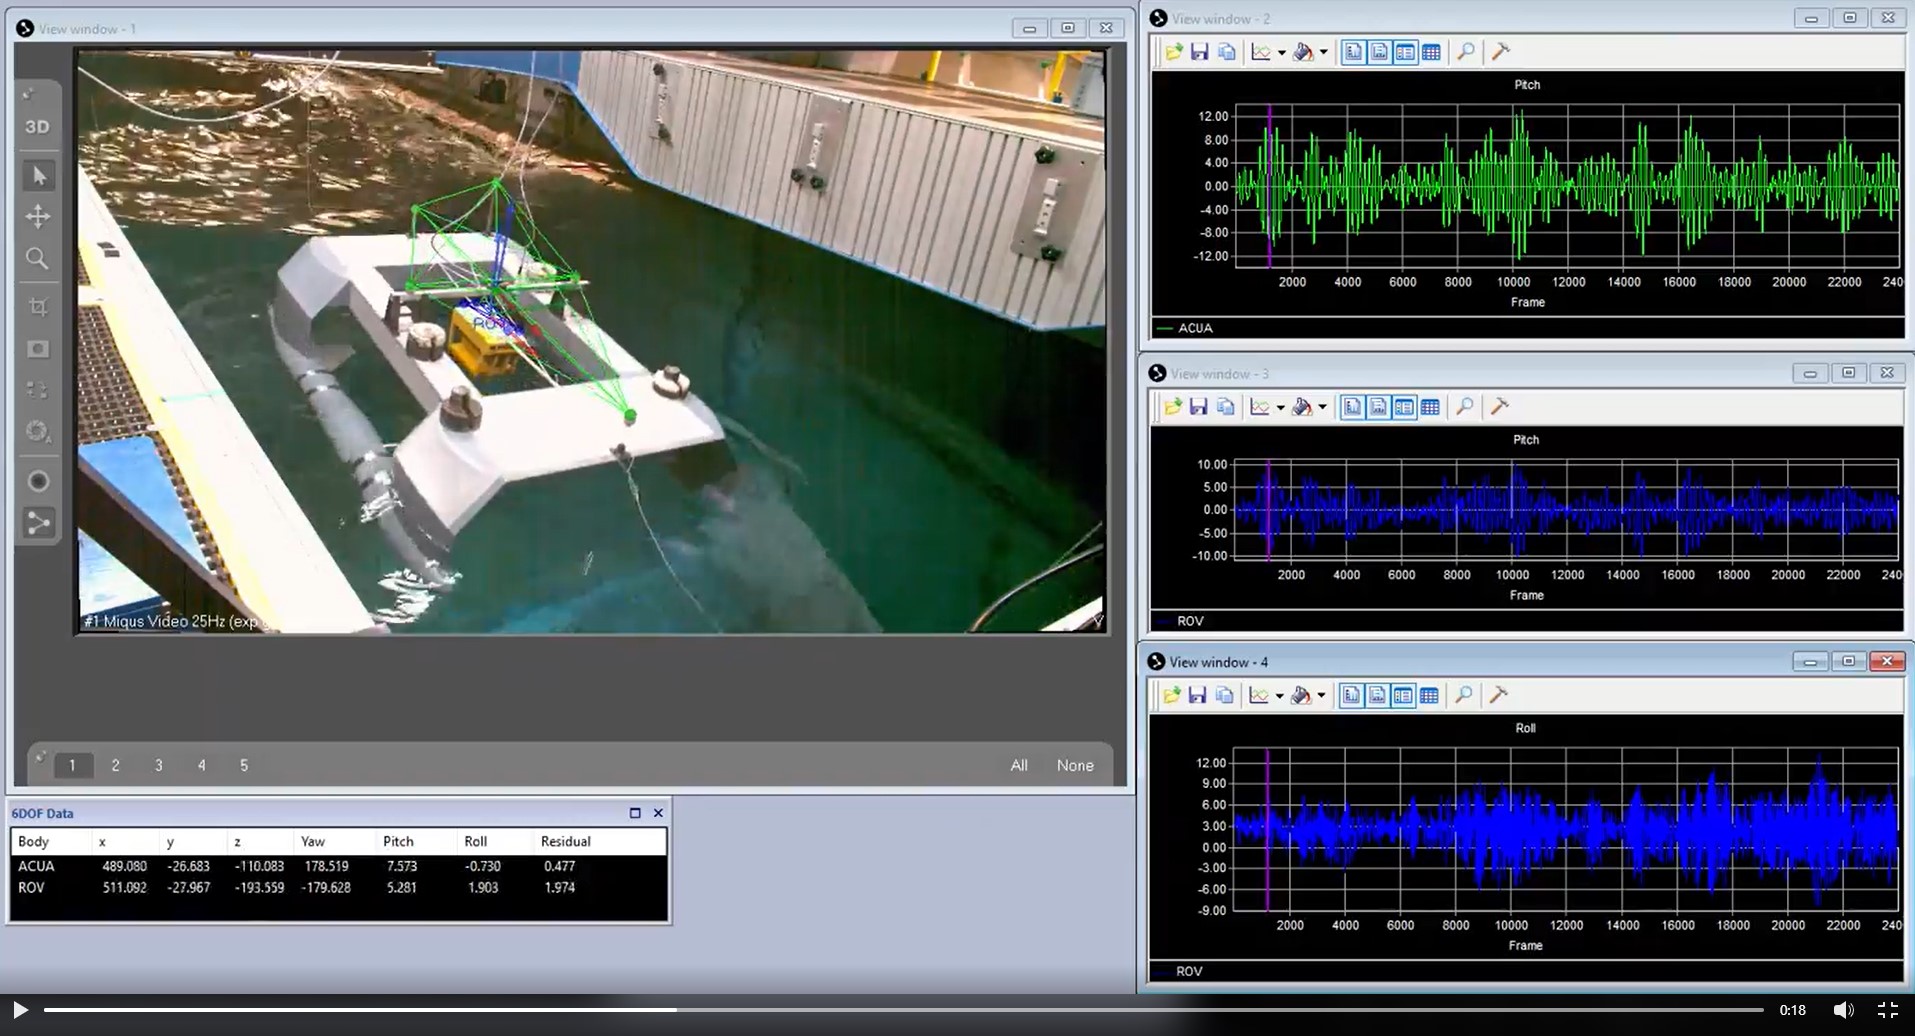Open hammer settings tool in View window 4
This screenshot has width=1915, height=1036.
1498,695
